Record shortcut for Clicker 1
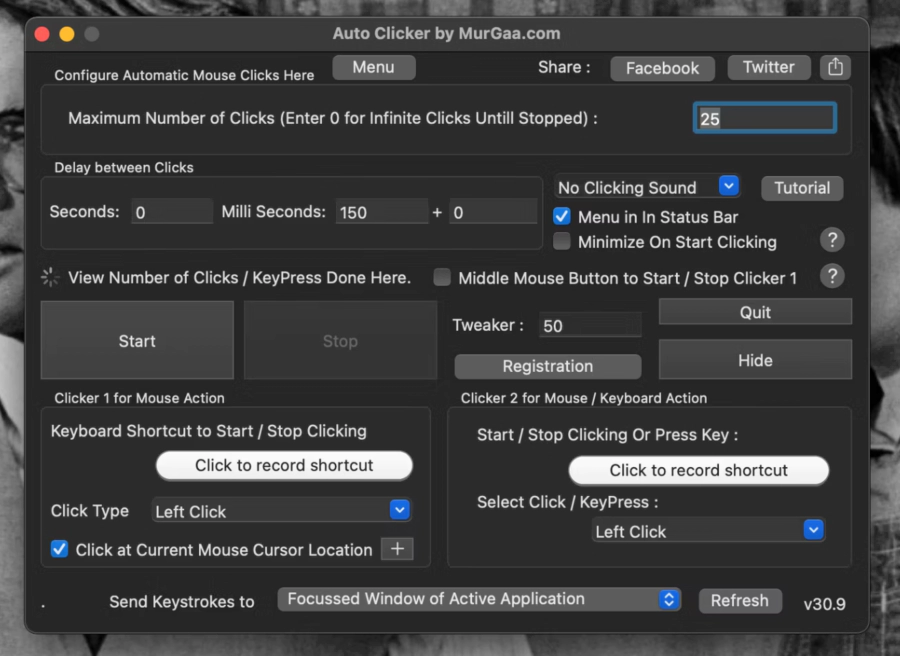Viewport: 900px width, 656px height. coord(284,465)
